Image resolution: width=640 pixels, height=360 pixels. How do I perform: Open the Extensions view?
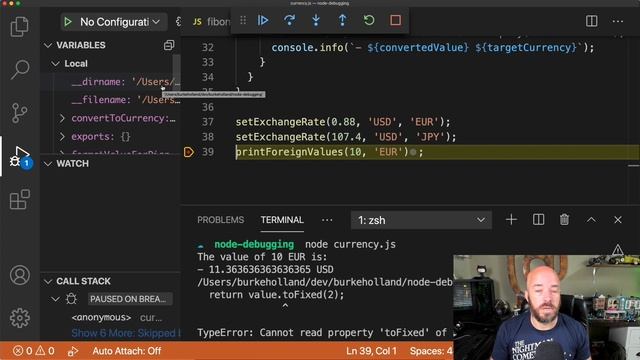click(19, 200)
